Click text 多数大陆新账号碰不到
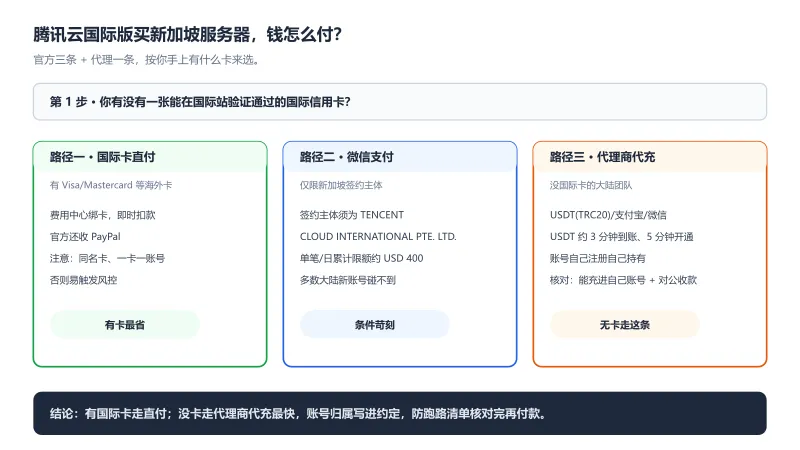 pos(347,280)
